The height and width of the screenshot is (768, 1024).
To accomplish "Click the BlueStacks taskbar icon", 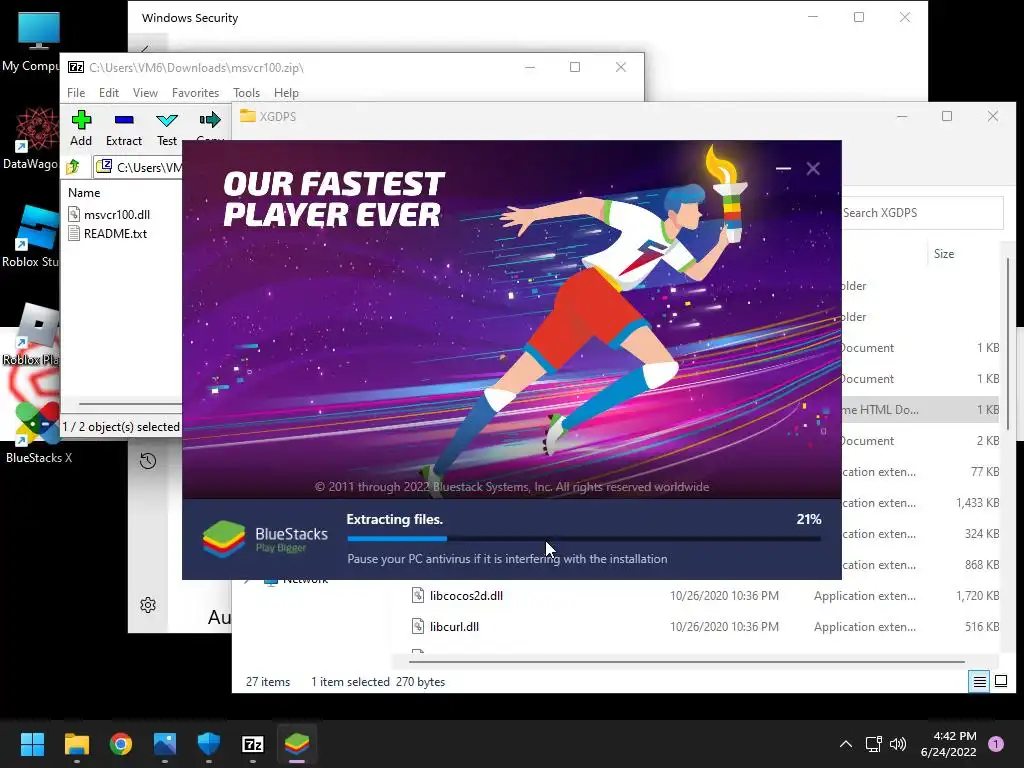I will 297,744.
